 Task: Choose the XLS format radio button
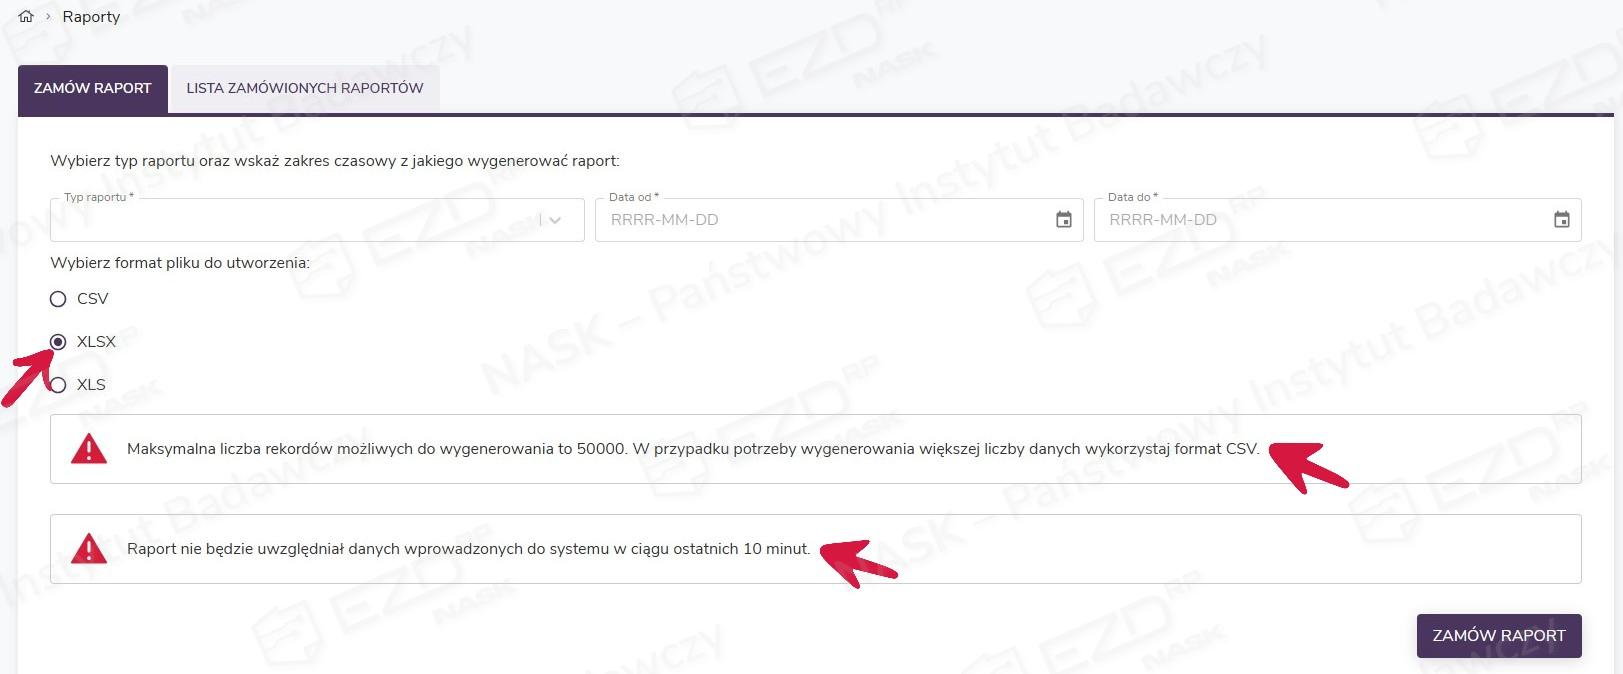[58, 385]
